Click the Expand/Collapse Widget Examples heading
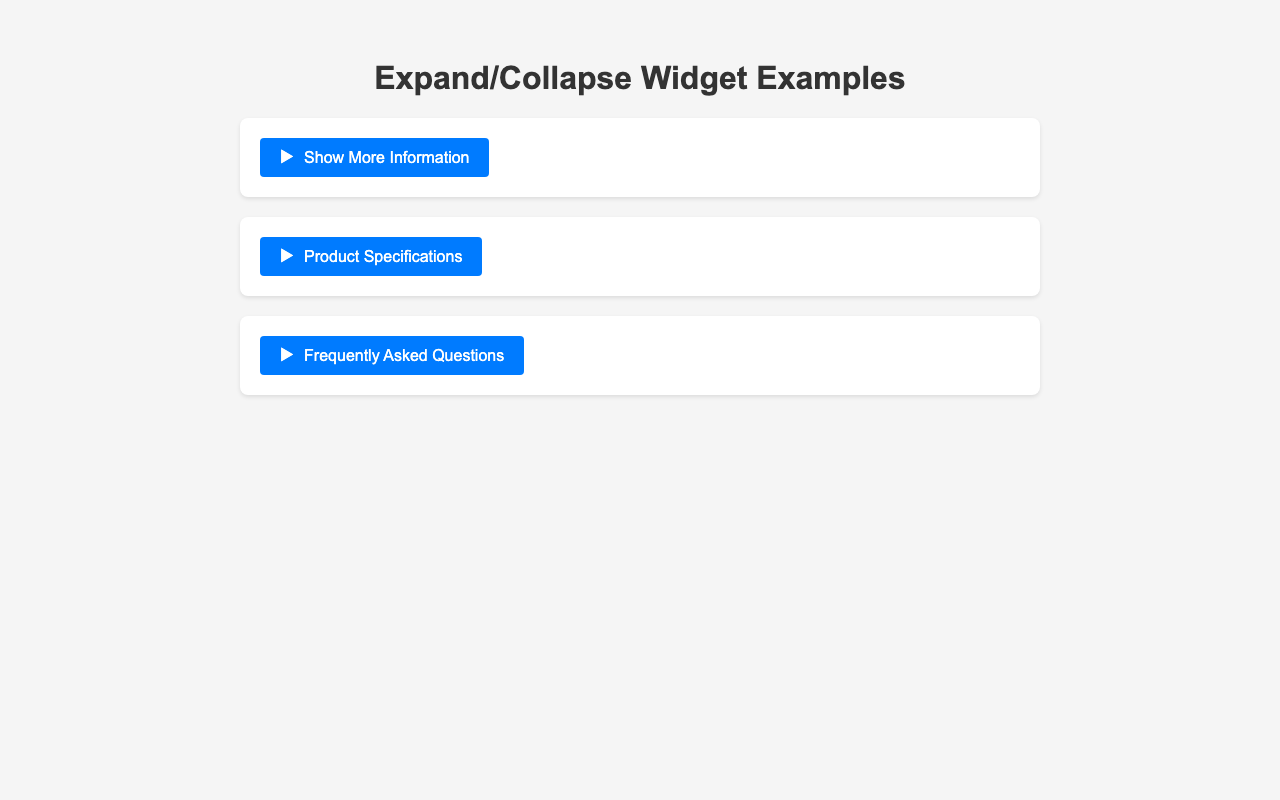Viewport: 1280px width, 800px height. 640,78
